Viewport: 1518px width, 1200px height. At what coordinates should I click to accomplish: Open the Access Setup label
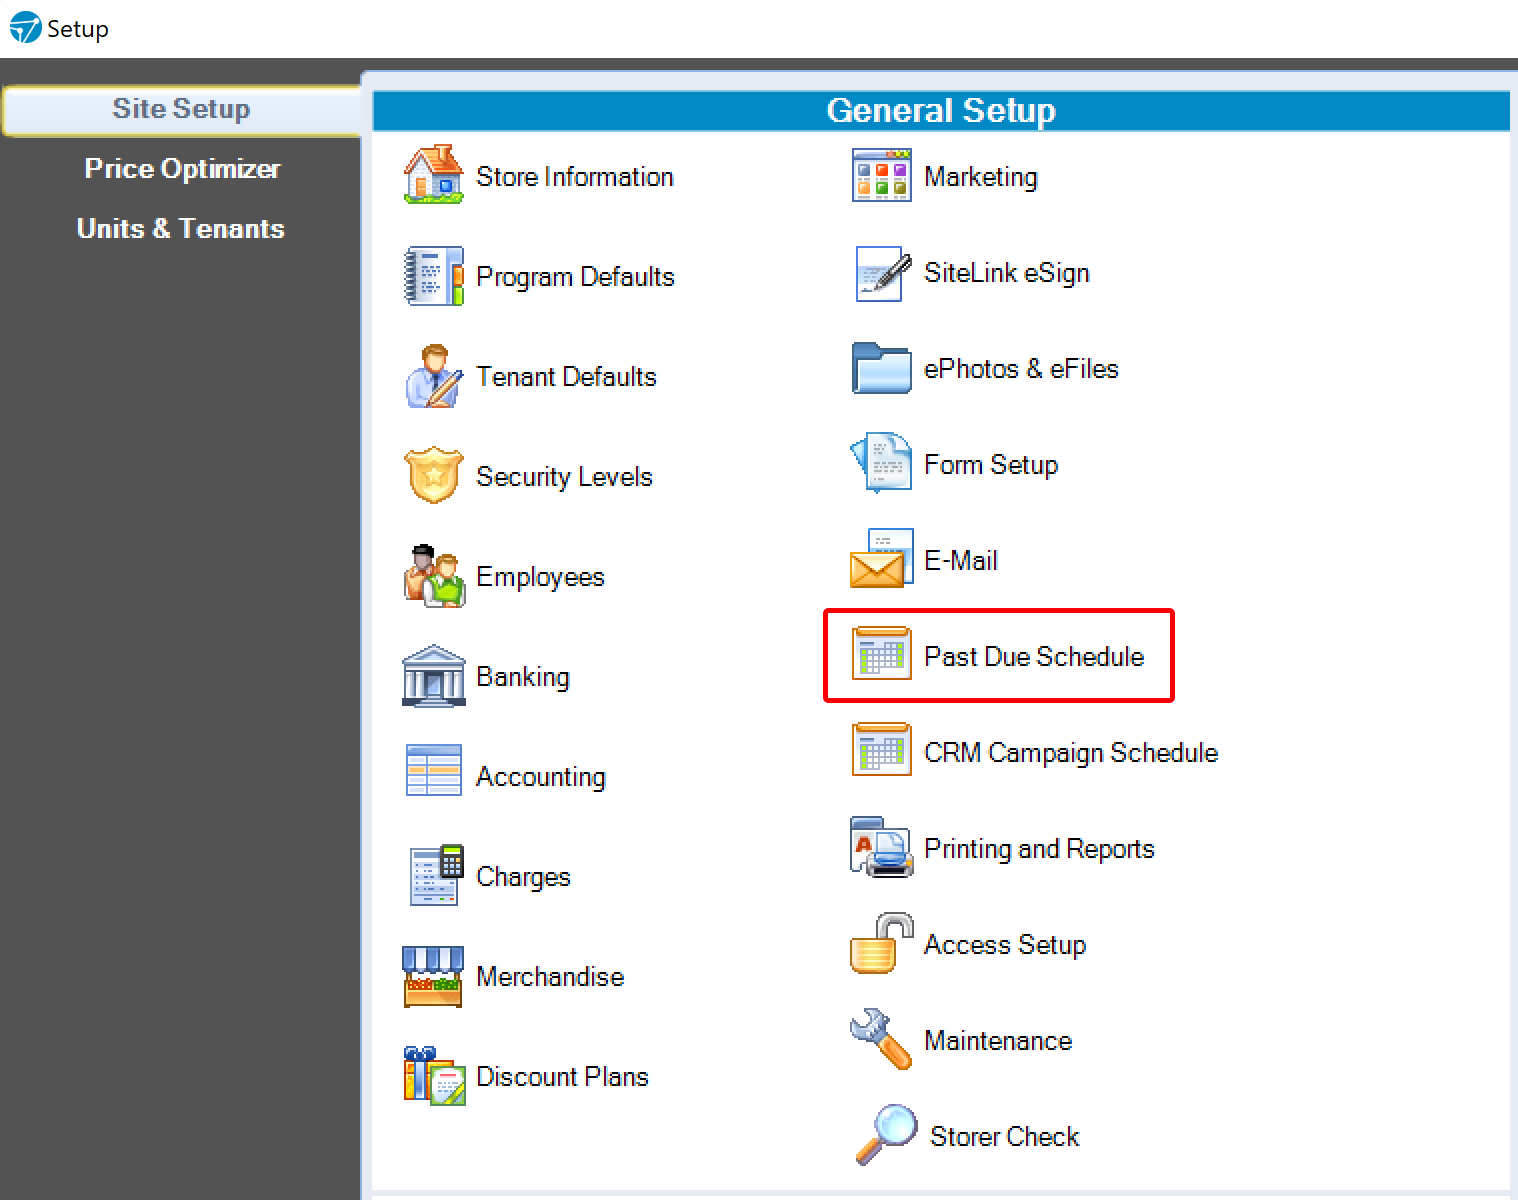click(x=1005, y=945)
